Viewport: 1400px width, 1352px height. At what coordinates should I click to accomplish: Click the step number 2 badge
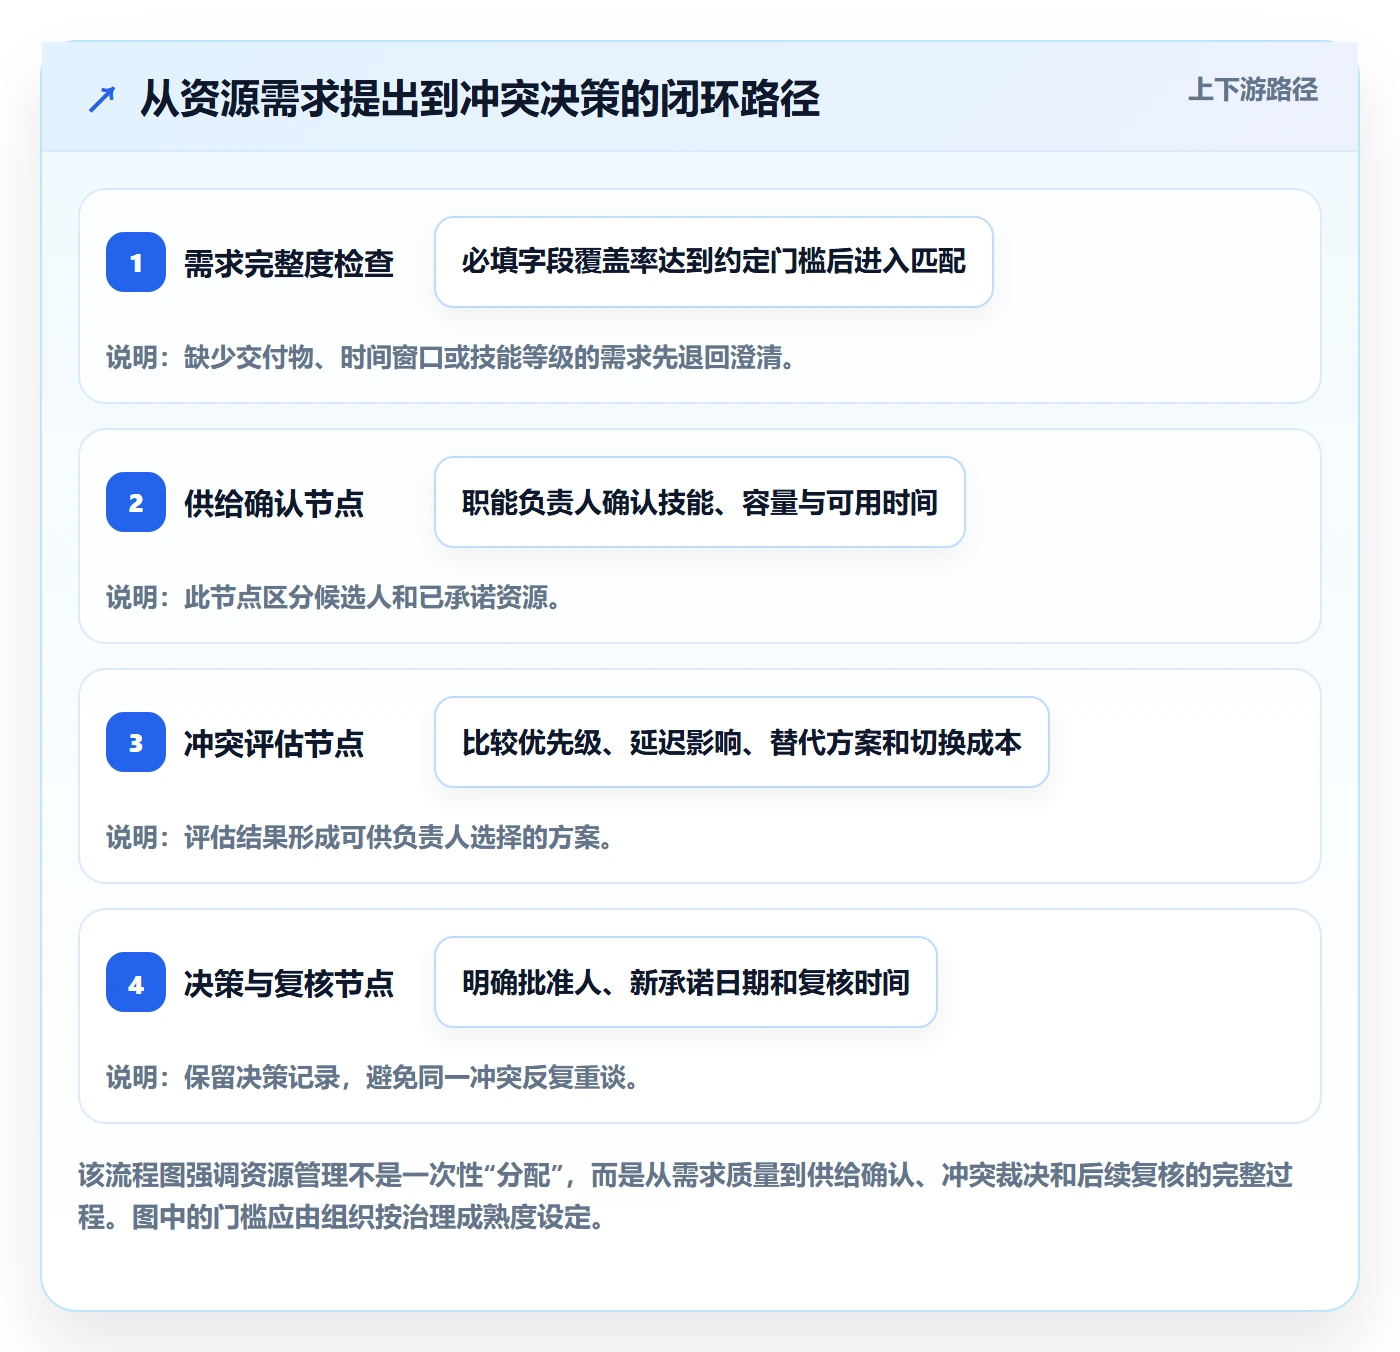[x=136, y=502]
